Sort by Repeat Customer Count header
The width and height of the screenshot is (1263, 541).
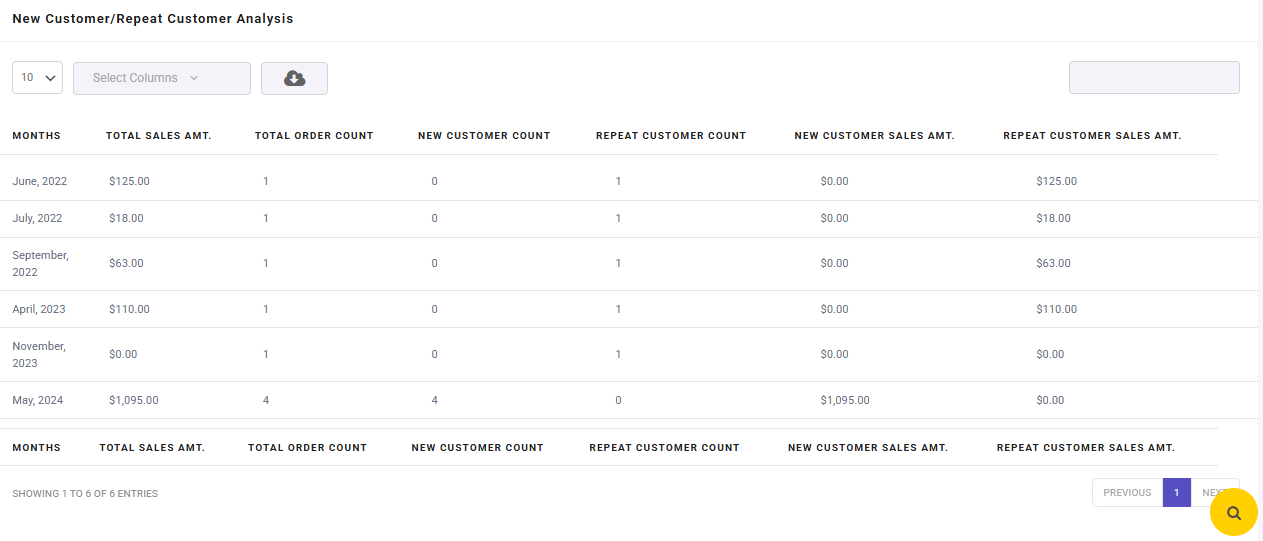671,136
